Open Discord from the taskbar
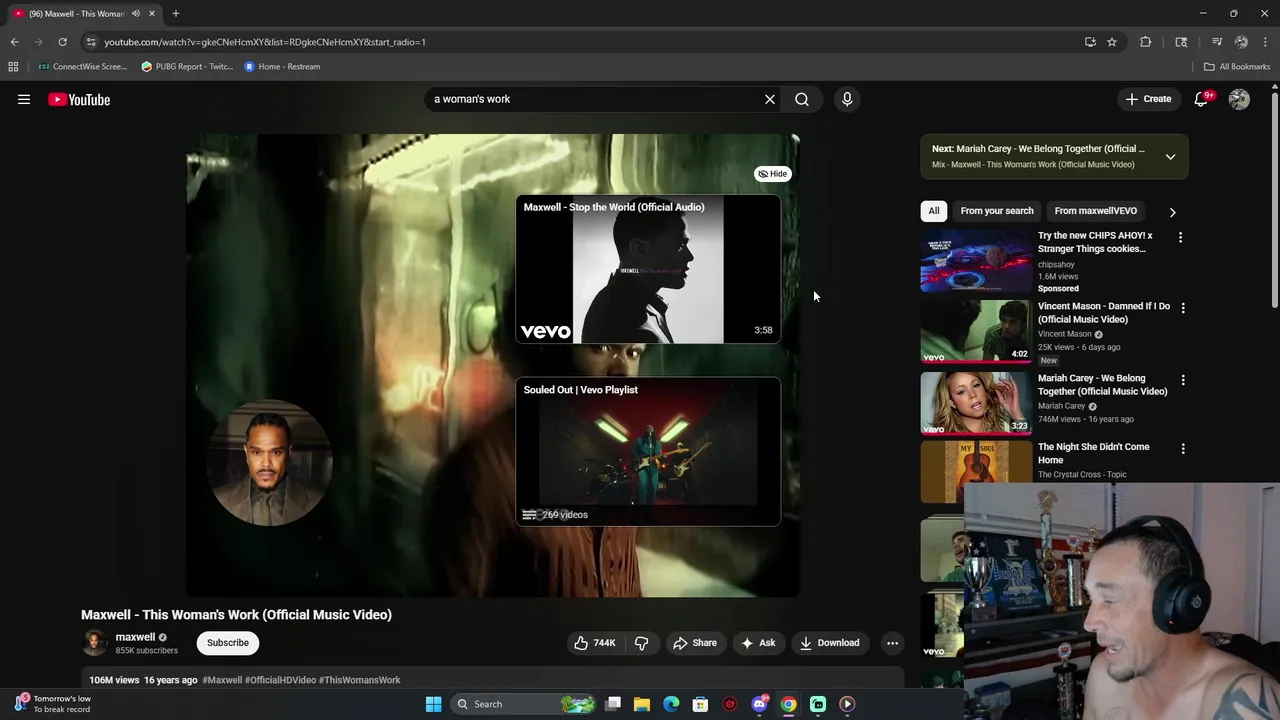The width and height of the screenshot is (1280, 720). point(759,704)
